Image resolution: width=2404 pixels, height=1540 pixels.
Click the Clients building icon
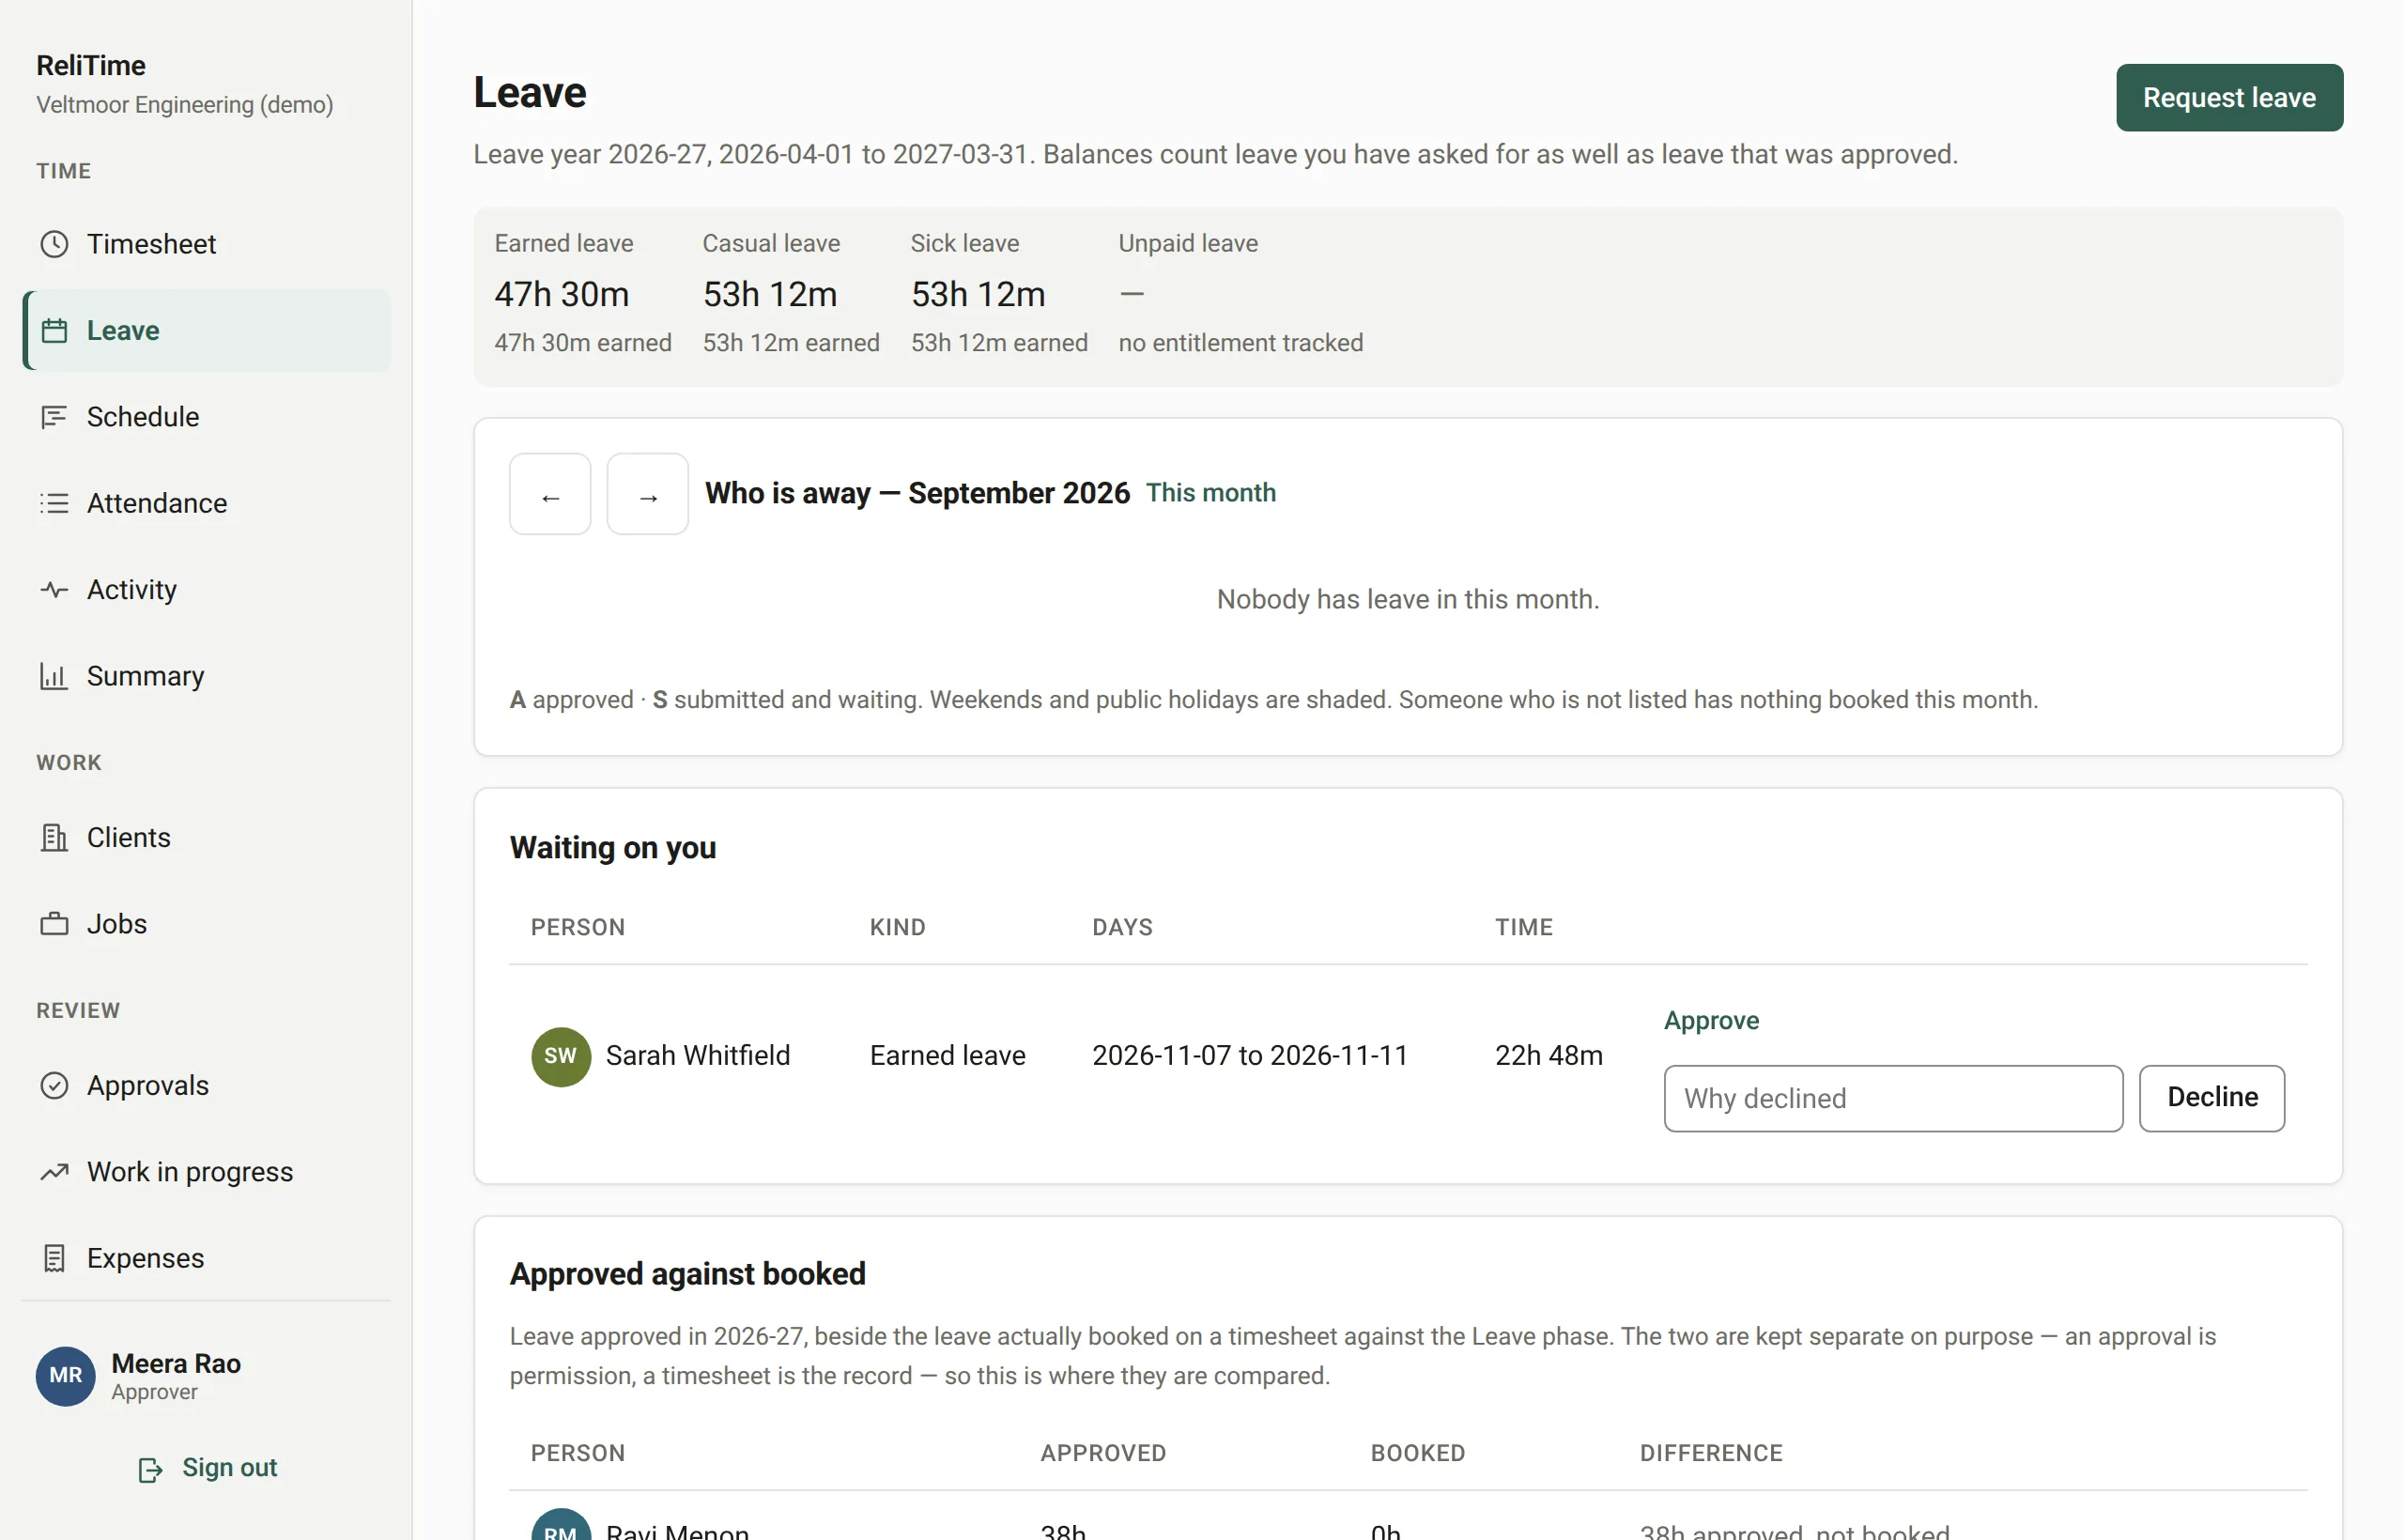pyautogui.click(x=54, y=837)
